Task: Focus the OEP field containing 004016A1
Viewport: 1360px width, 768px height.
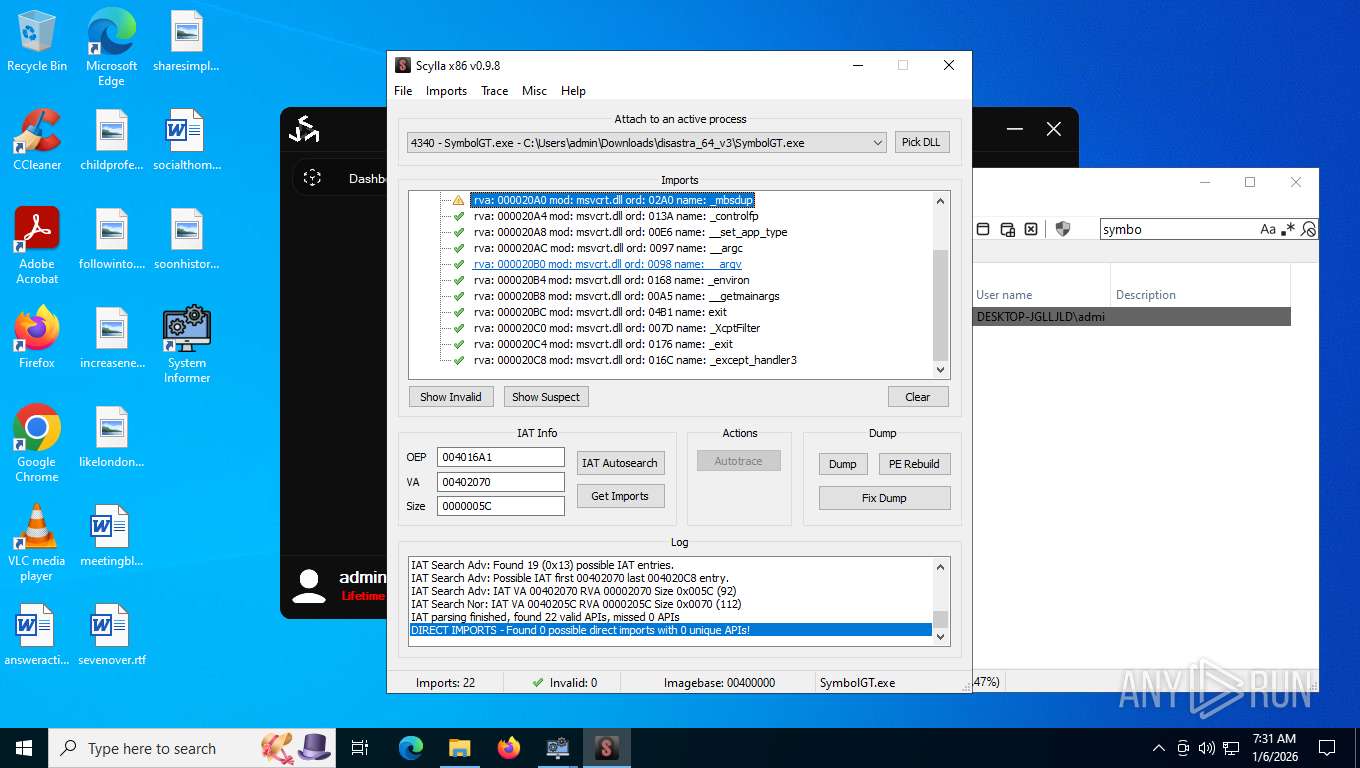Action: point(500,457)
